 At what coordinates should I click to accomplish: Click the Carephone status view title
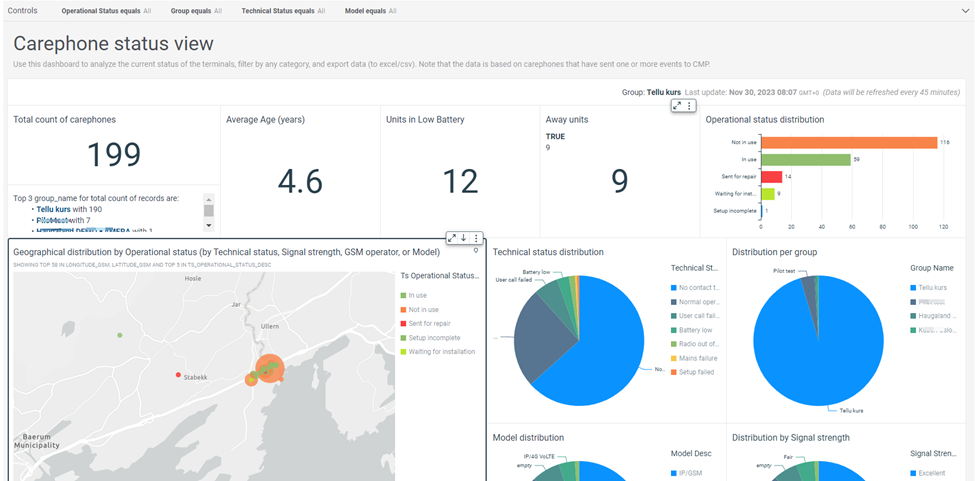(113, 44)
